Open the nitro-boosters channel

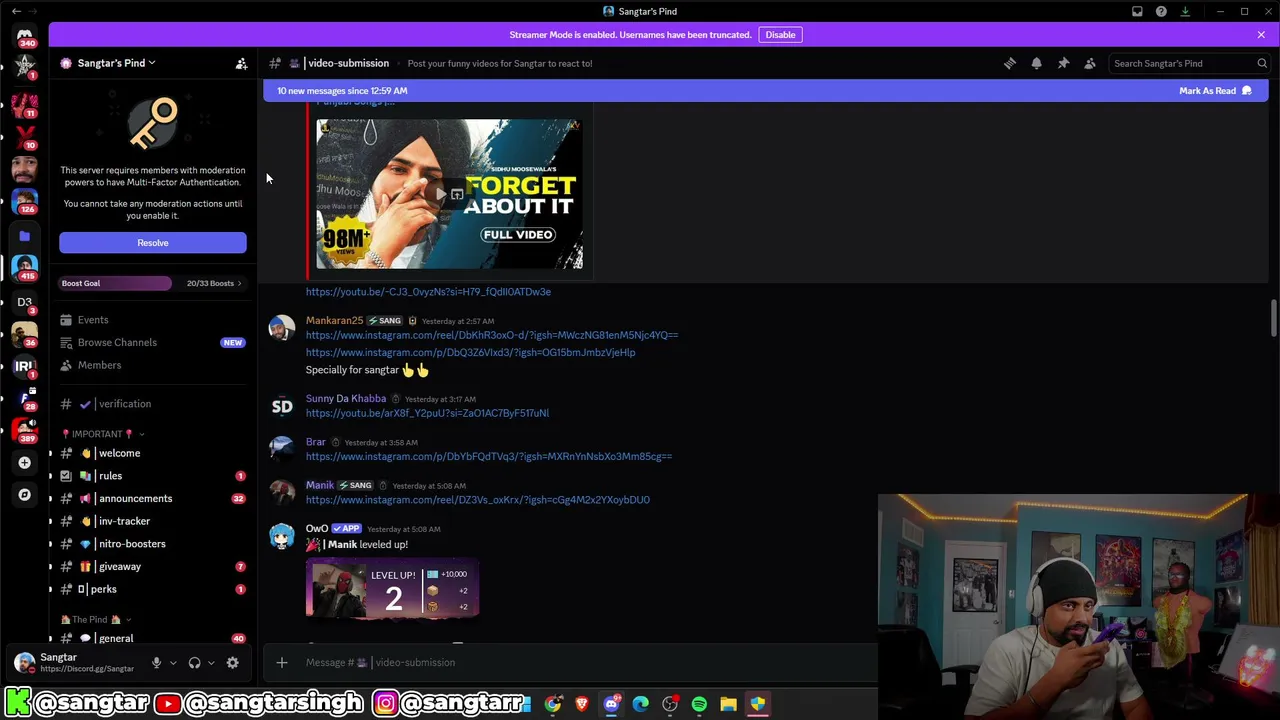click(152, 544)
